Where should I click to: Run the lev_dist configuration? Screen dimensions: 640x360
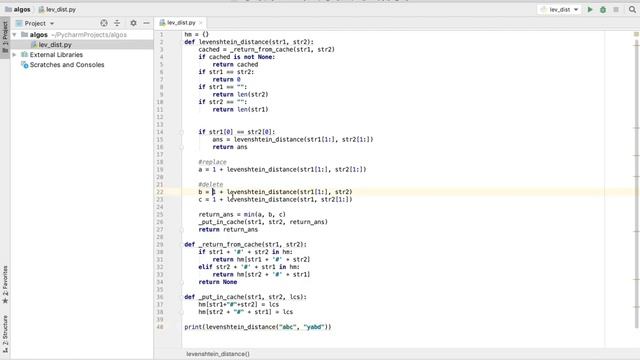click(590, 9)
